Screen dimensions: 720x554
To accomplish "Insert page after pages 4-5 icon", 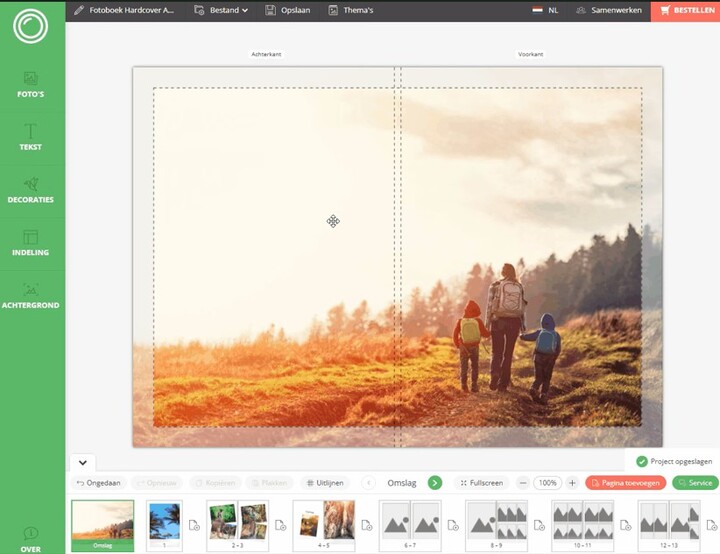I will click(367, 525).
